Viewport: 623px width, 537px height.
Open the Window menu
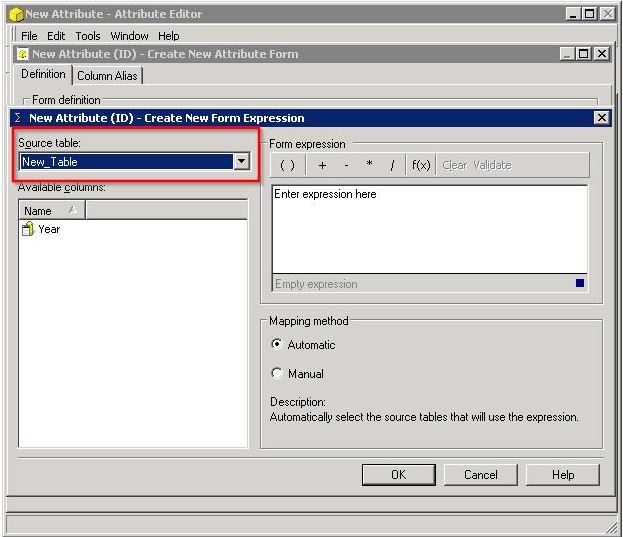tap(130, 36)
